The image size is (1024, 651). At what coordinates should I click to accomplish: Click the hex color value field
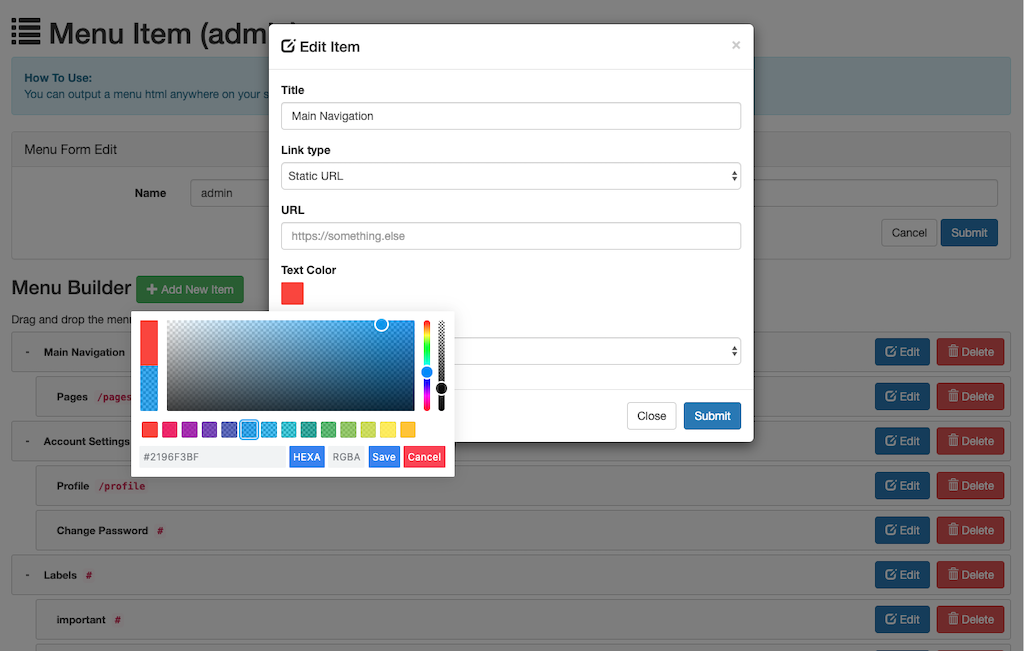point(212,457)
